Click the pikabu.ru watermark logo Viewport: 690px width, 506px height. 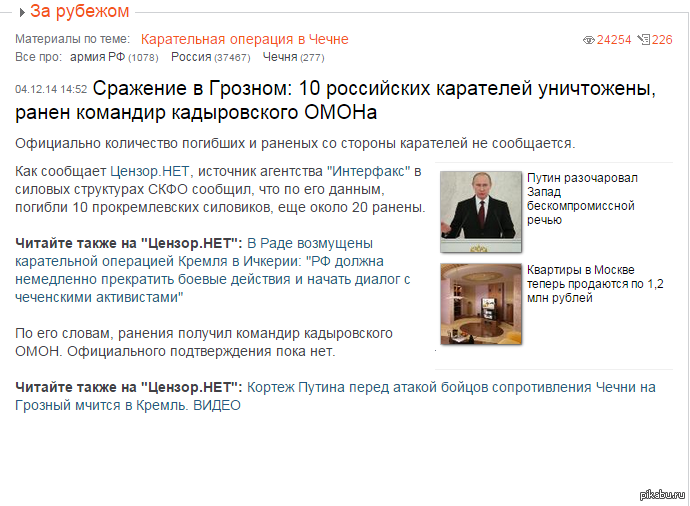662,494
